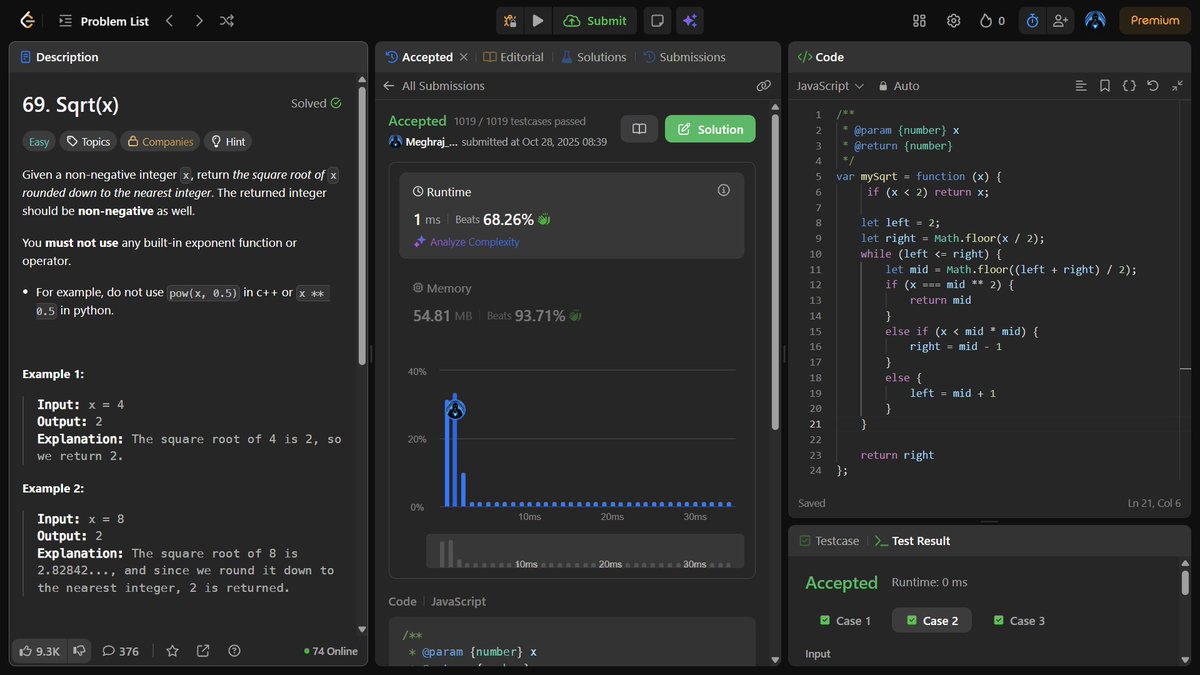Switch to the Submissions tab
Viewport: 1200px width, 675px height.
[x=685, y=57]
